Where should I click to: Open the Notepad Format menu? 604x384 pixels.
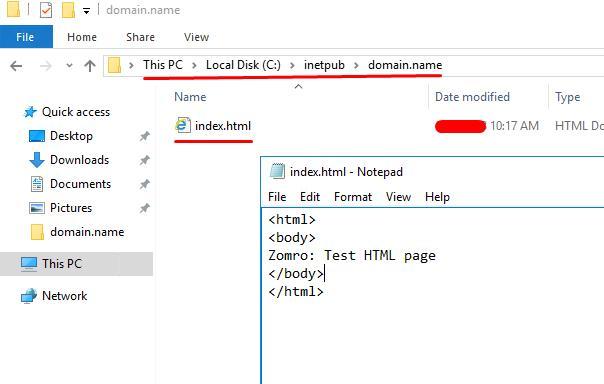(x=353, y=197)
